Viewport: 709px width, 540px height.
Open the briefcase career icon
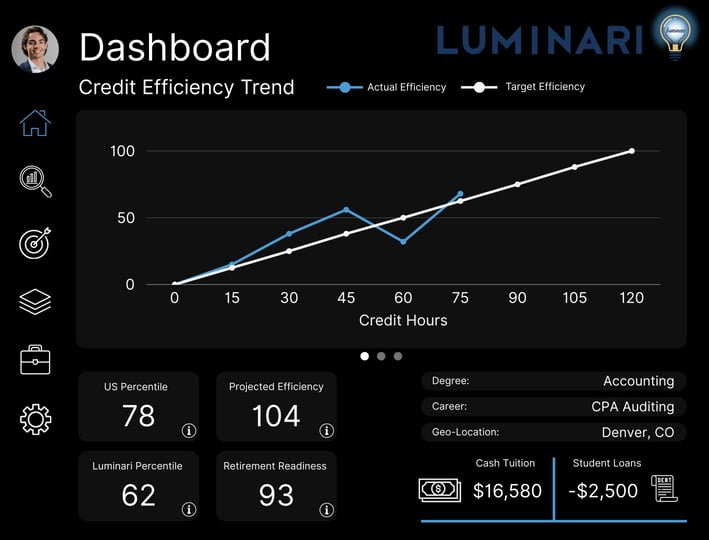point(35,360)
